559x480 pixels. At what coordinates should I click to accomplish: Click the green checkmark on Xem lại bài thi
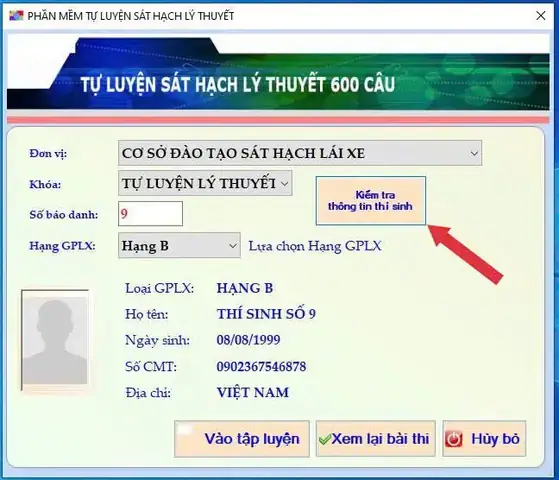325,439
